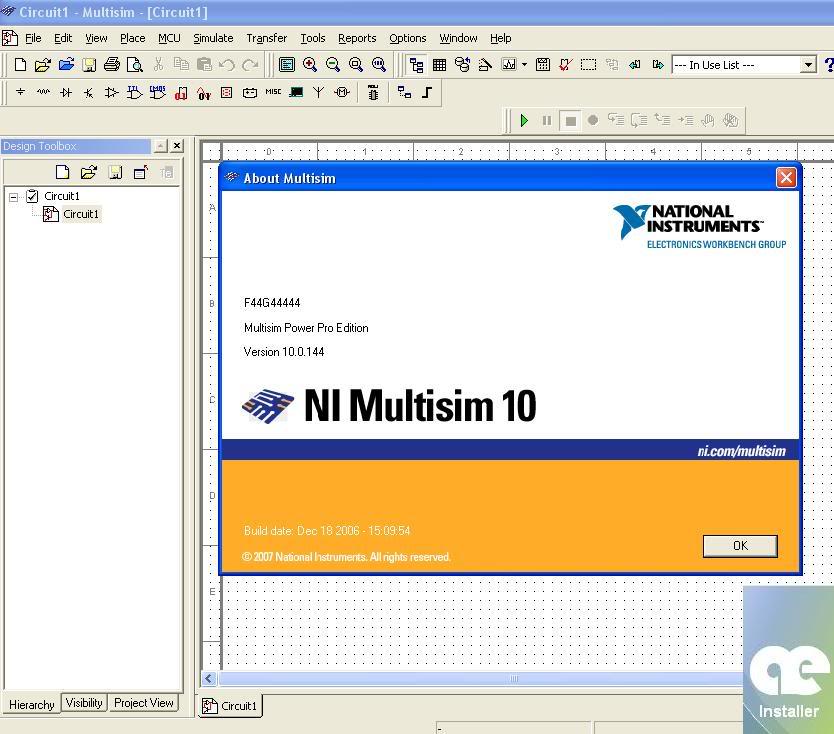This screenshot has width=834, height=734.
Task: Select the Circuit1 sheet tab at bottom
Action: coord(230,706)
